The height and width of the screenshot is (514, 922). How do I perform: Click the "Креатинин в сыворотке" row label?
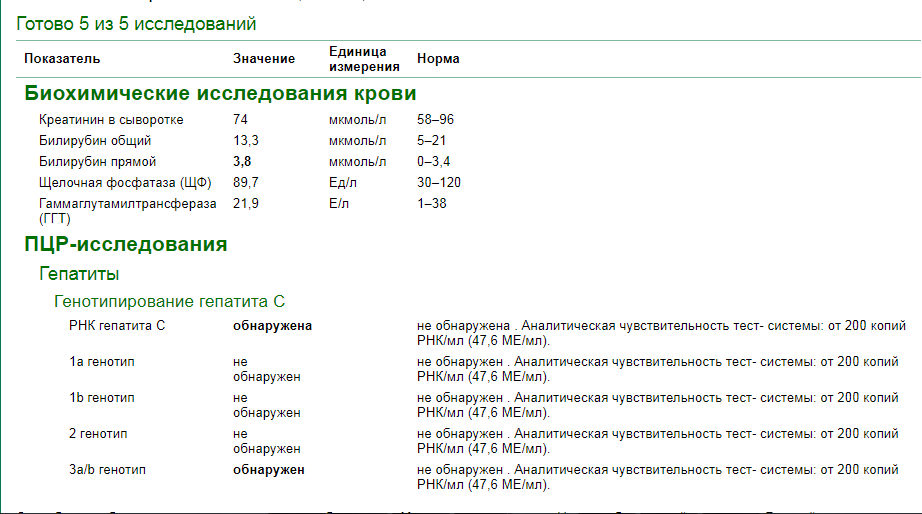[111, 120]
